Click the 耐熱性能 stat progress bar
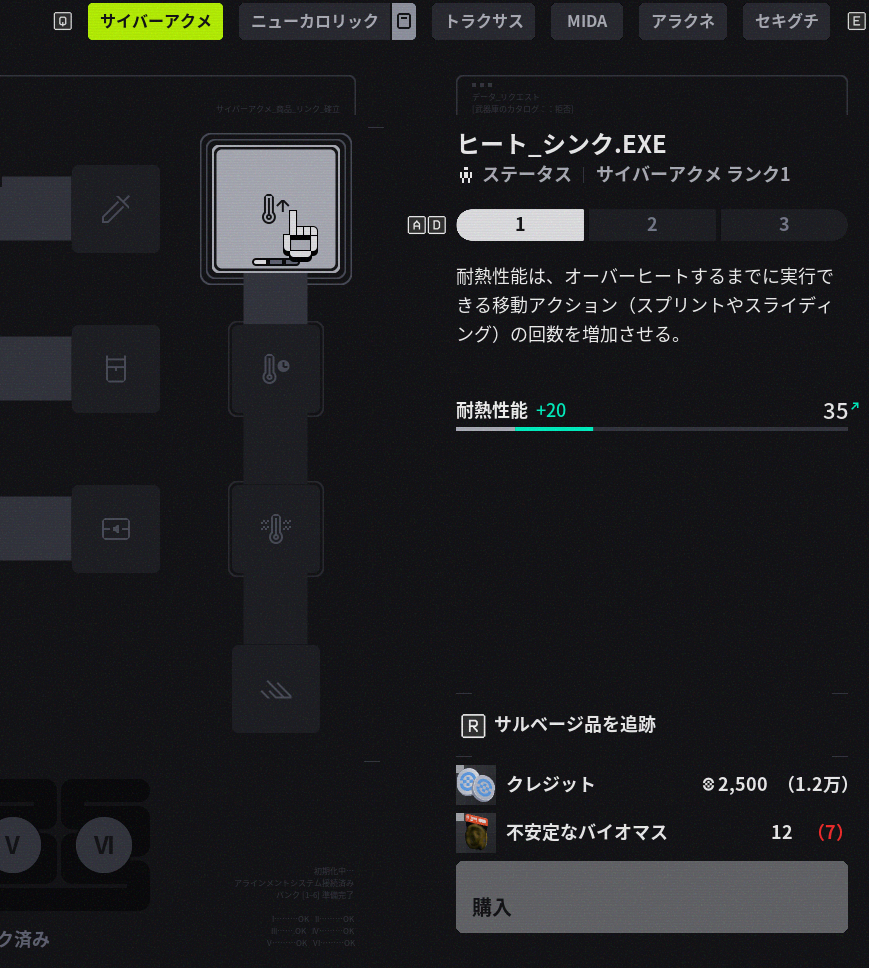 (652, 428)
